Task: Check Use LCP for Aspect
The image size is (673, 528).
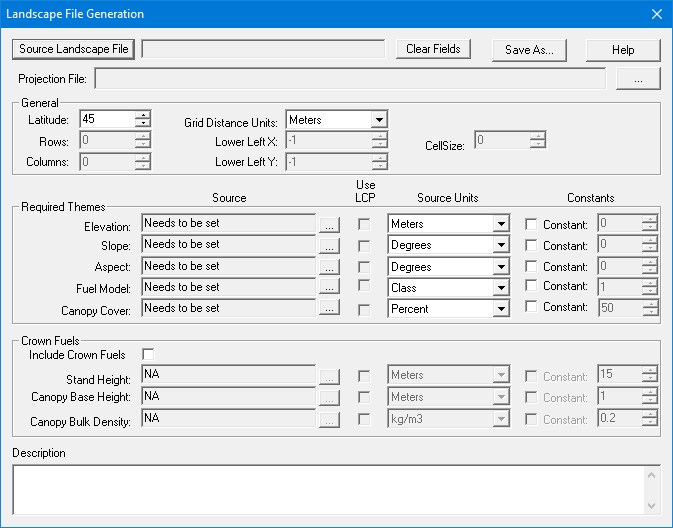Action: click(x=364, y=267)
